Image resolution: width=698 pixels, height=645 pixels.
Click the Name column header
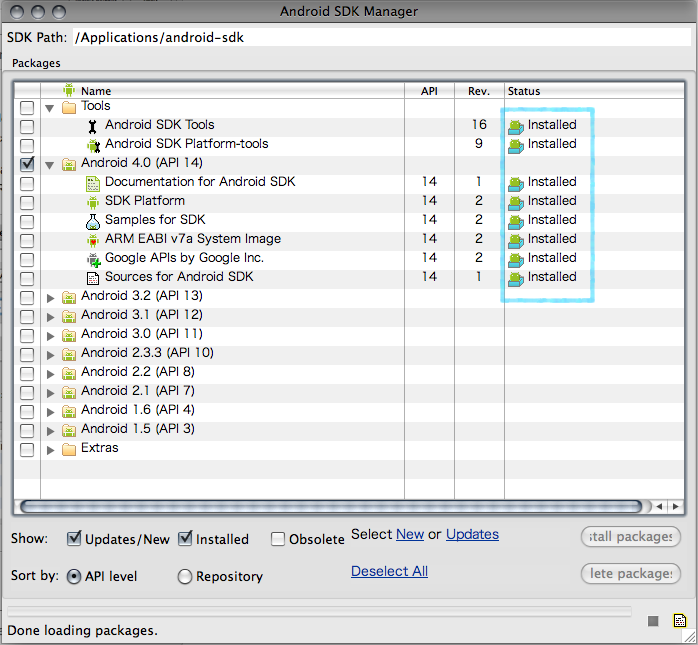tap(223, 91)
